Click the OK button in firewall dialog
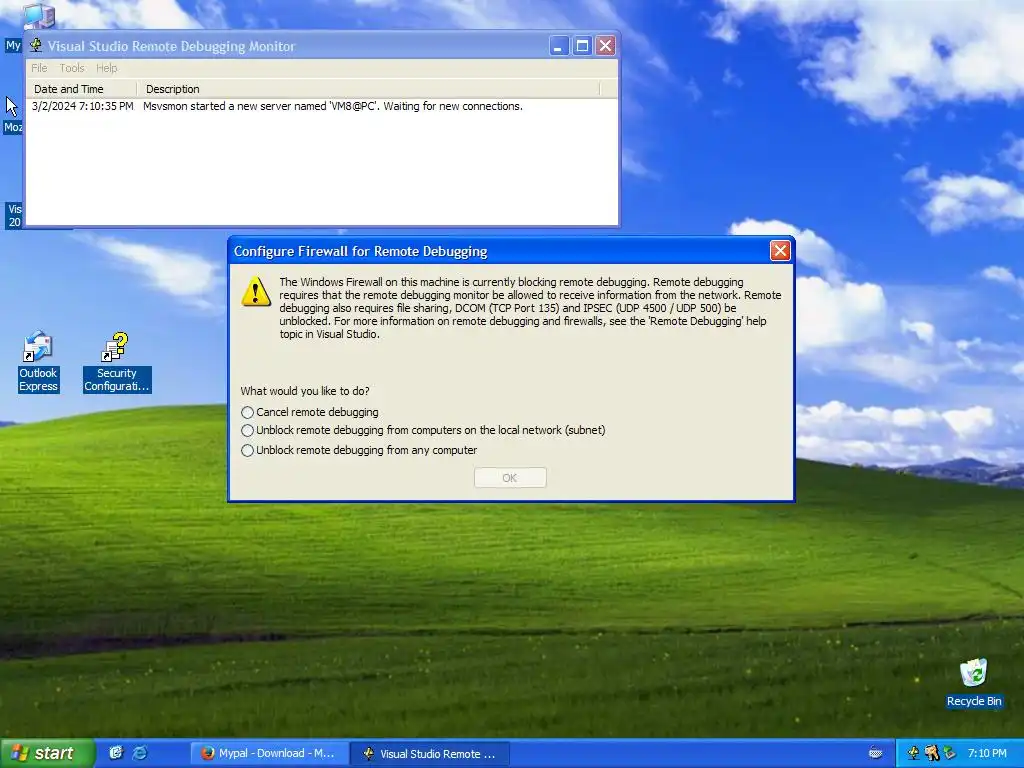This screenshot has height=768, width=1024. pos(510,477)
